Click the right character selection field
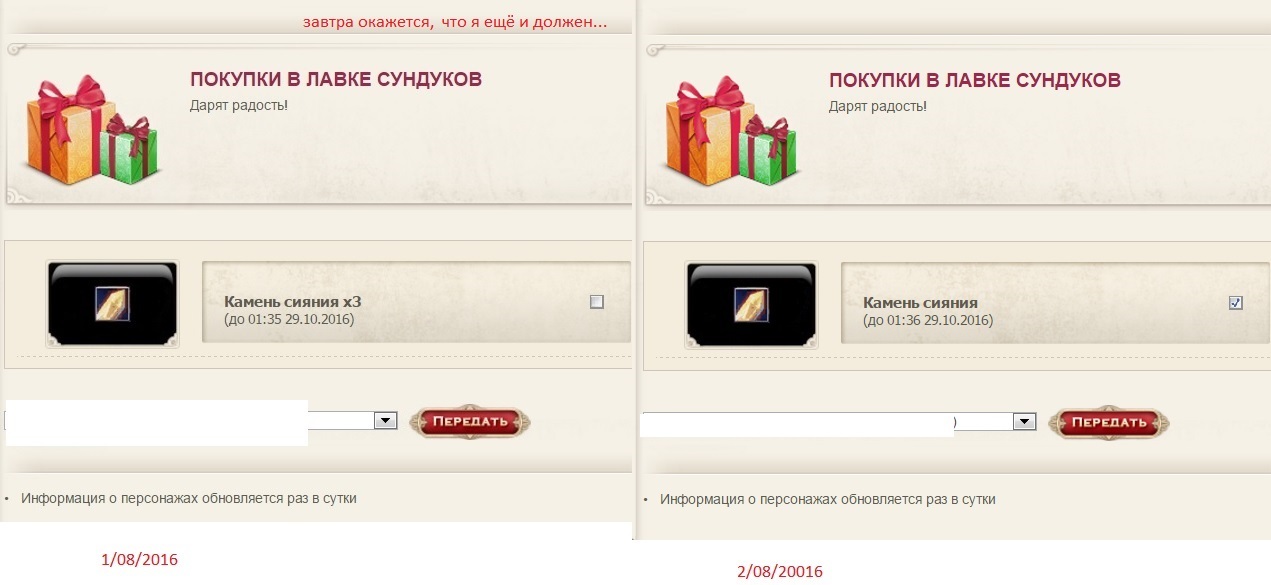Screen dimensions: 1271x585 tap(838, 421)
